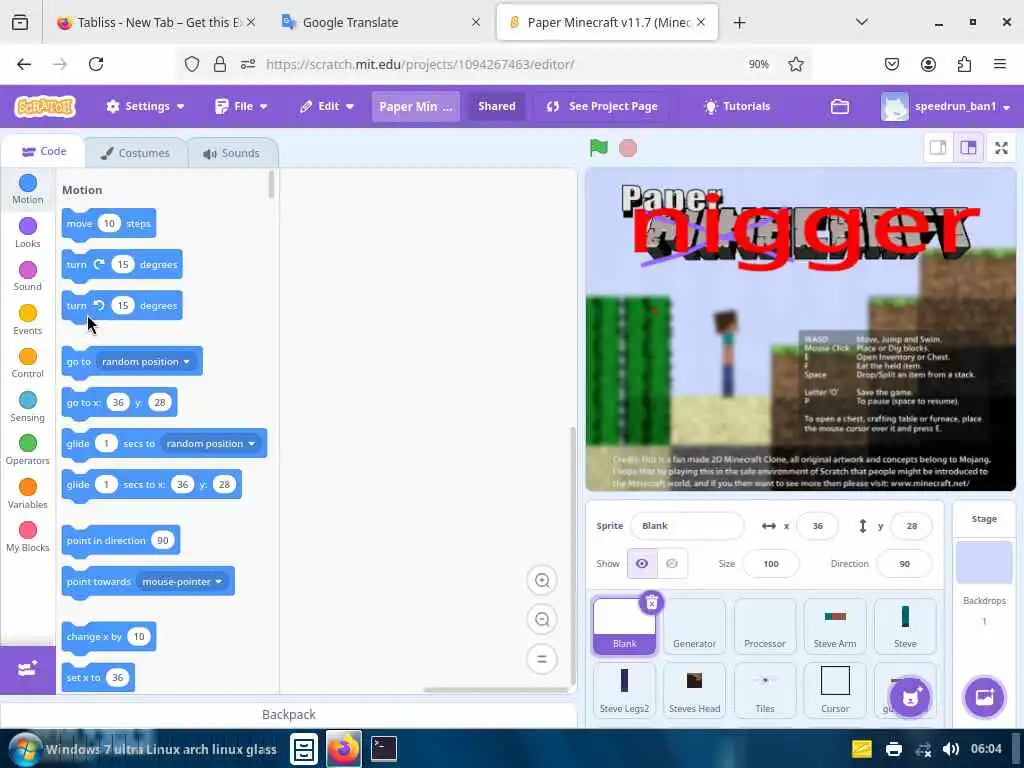Switch to the Code tab
This screenshot has width=1024, height=768.
(44, 152)
